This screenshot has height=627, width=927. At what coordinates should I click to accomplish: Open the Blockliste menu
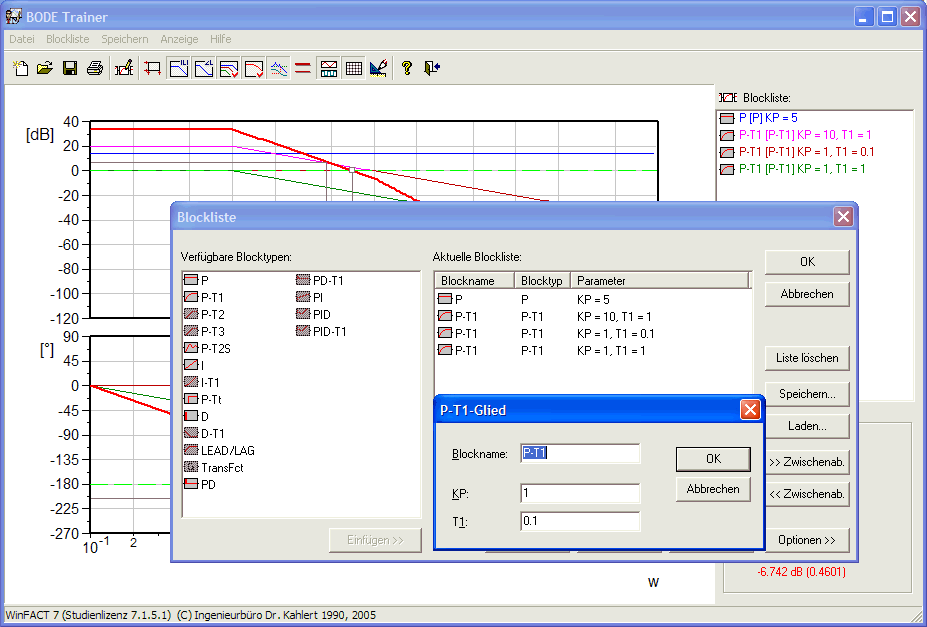tap(68, 39)
